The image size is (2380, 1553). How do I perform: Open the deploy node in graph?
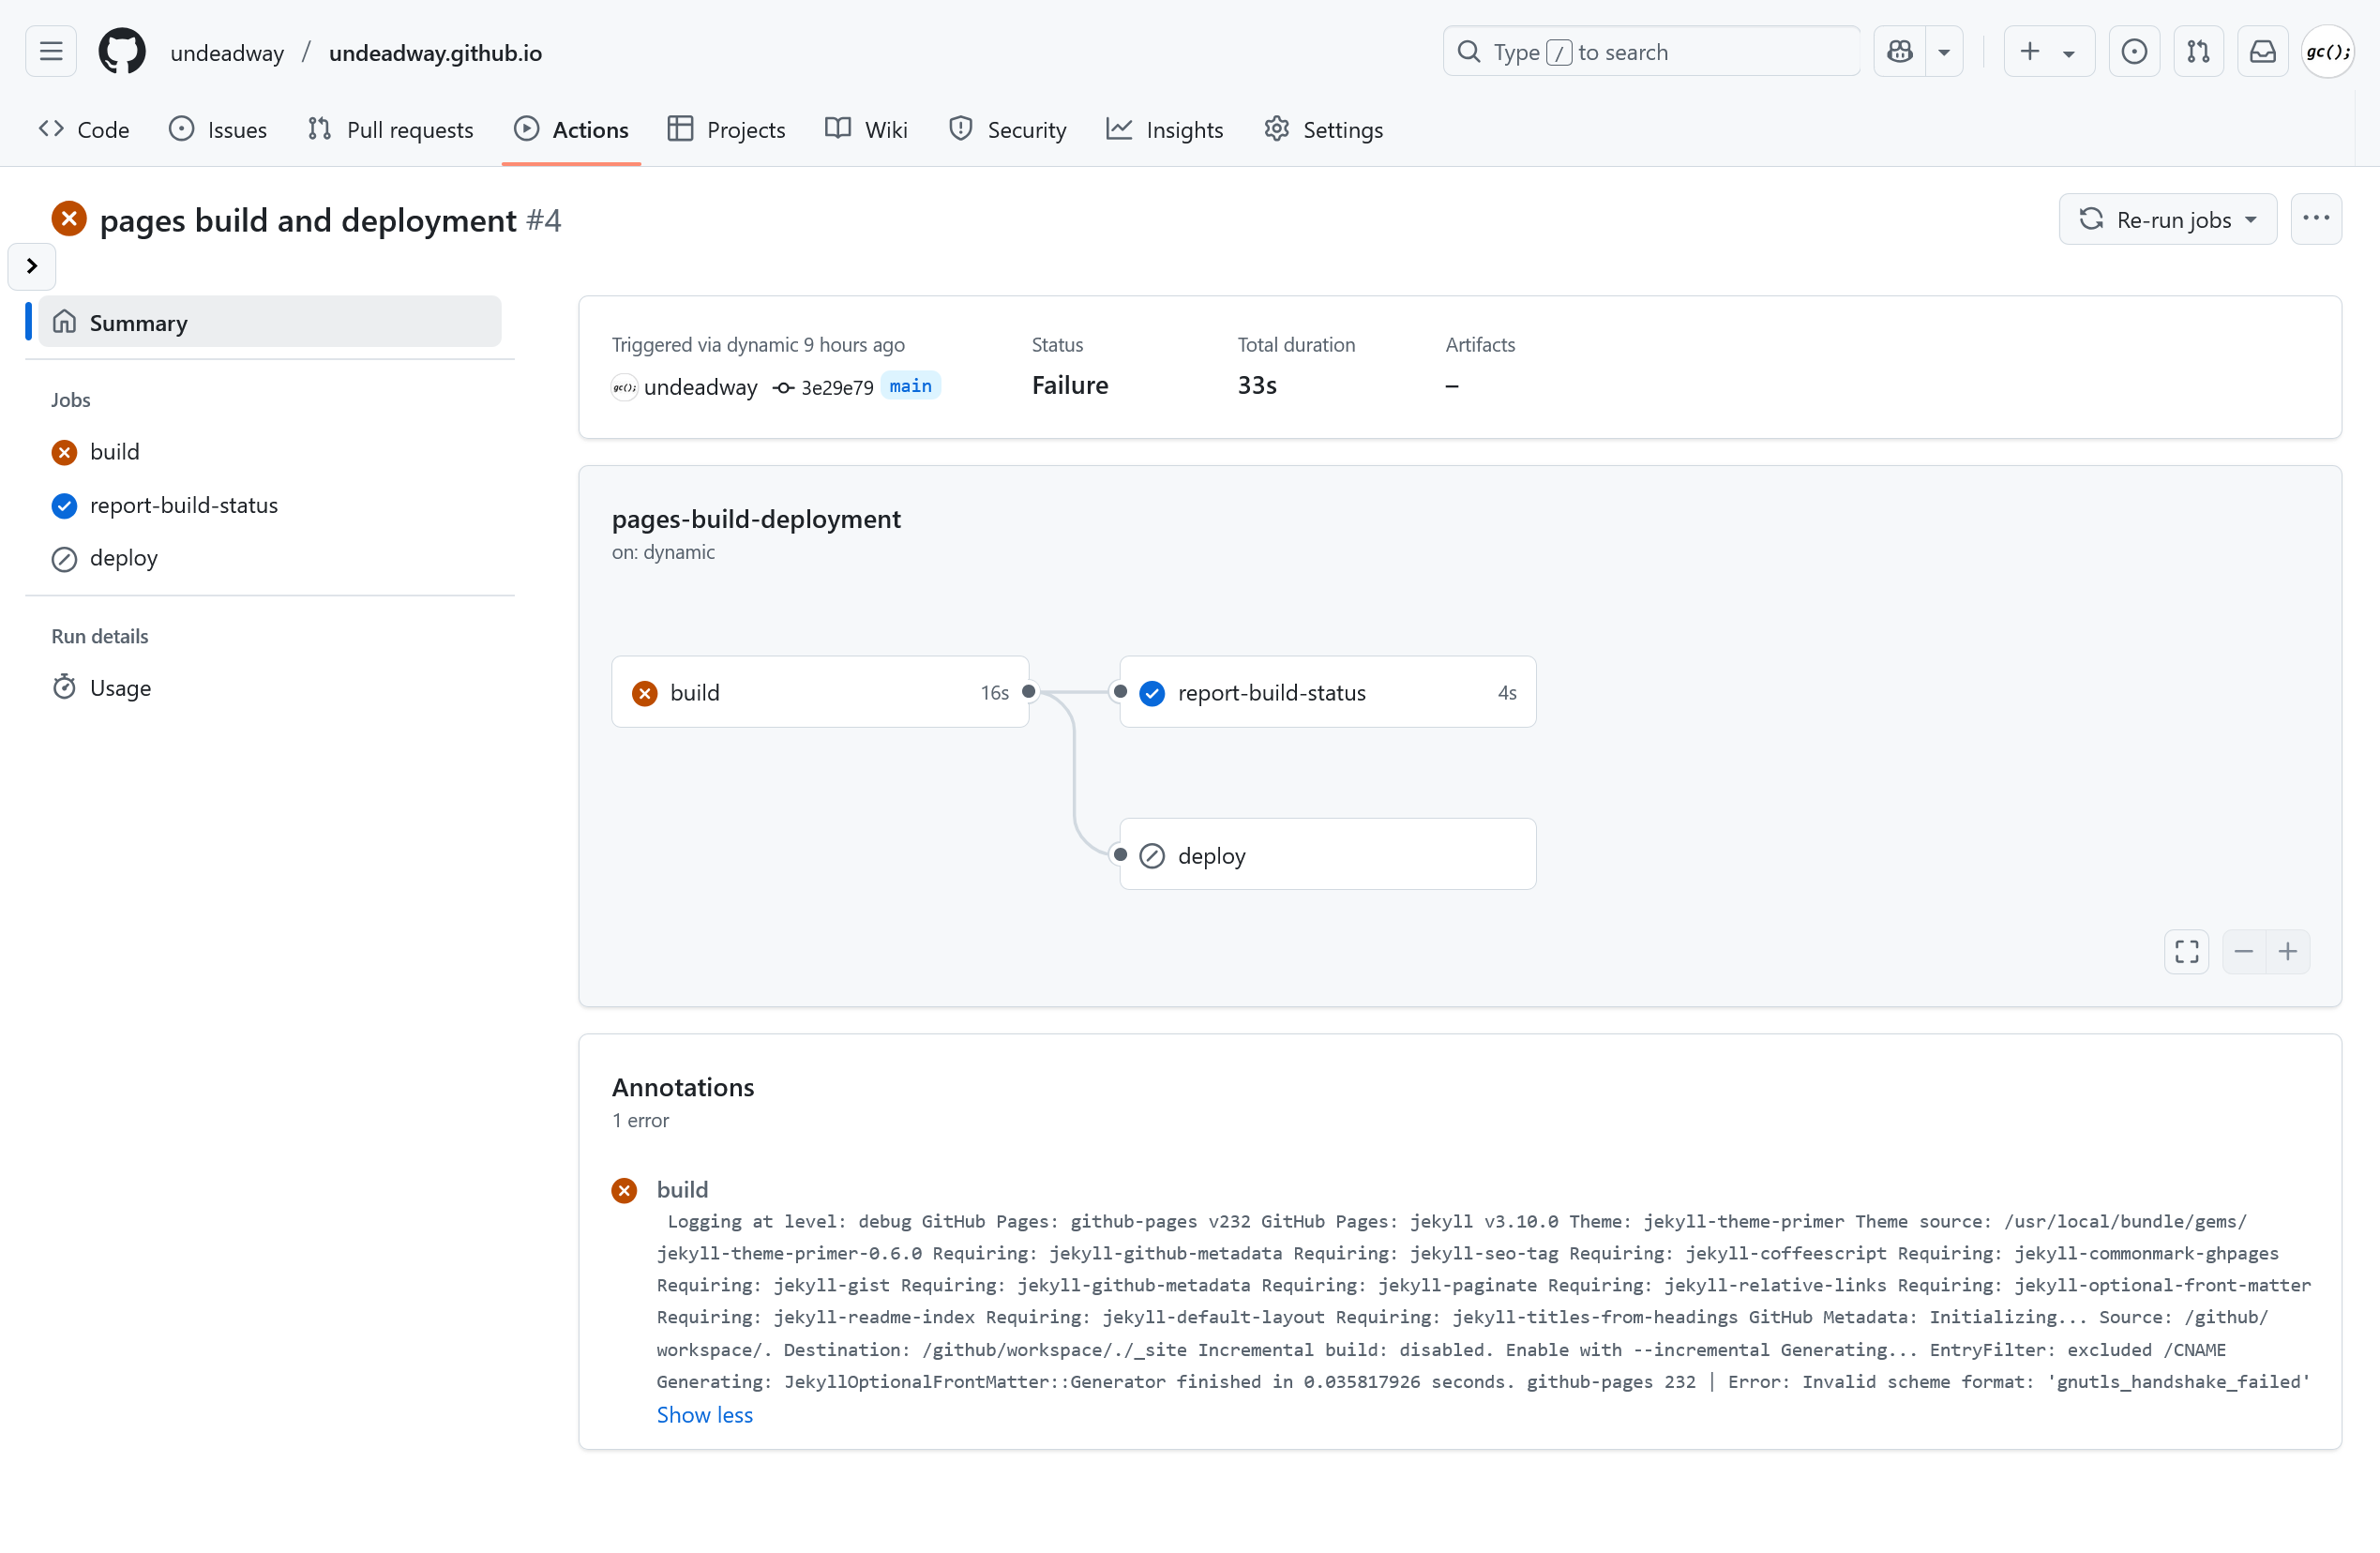(1328, 855)
